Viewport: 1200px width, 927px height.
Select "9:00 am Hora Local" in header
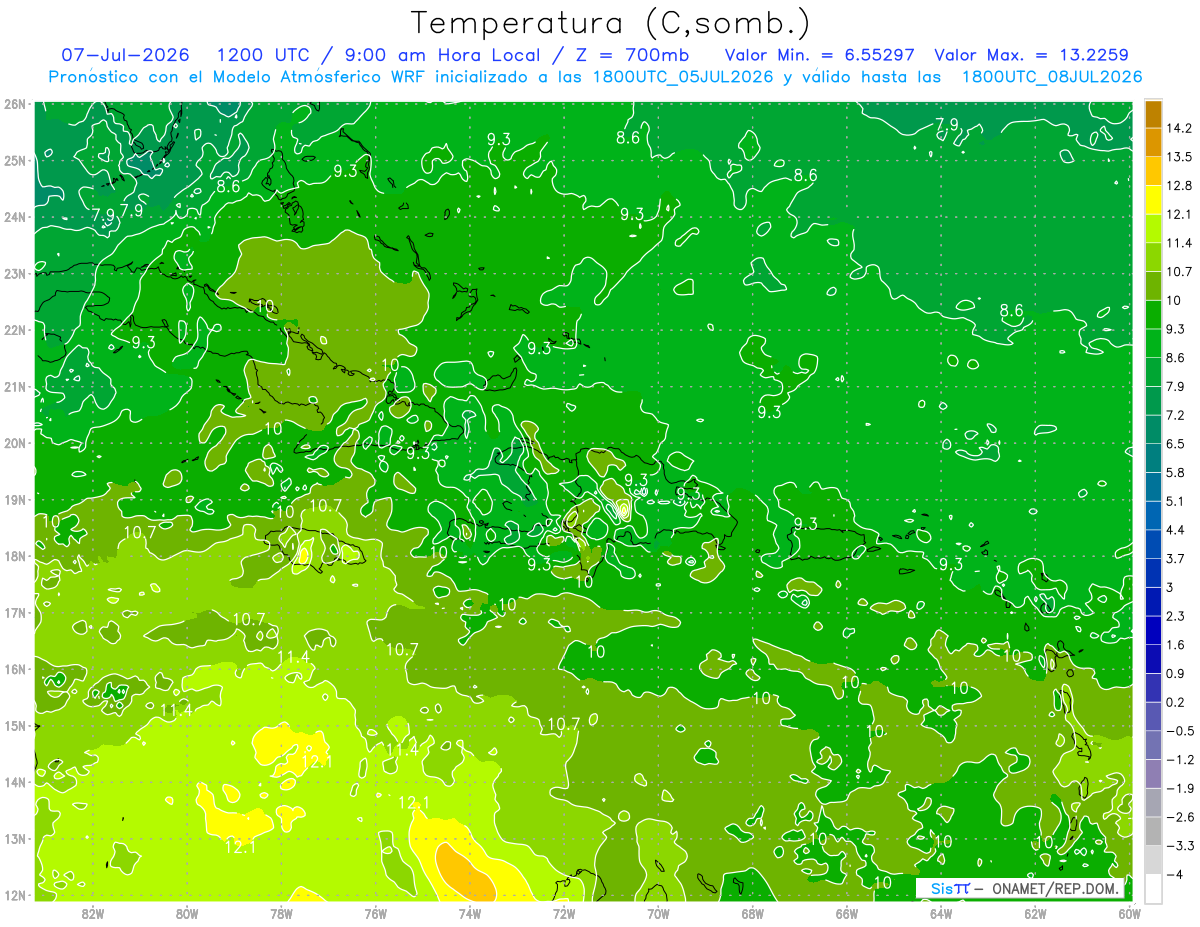coord(444,55)
